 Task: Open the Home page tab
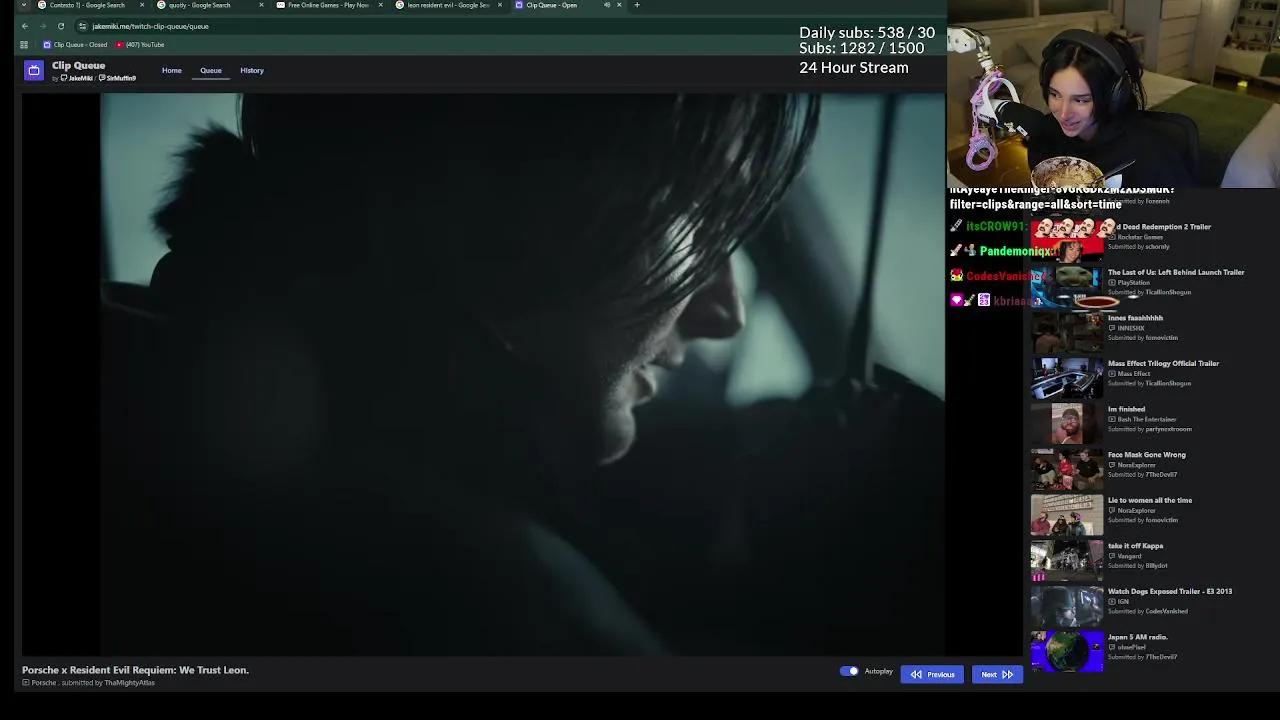click(x=172, y=71)
